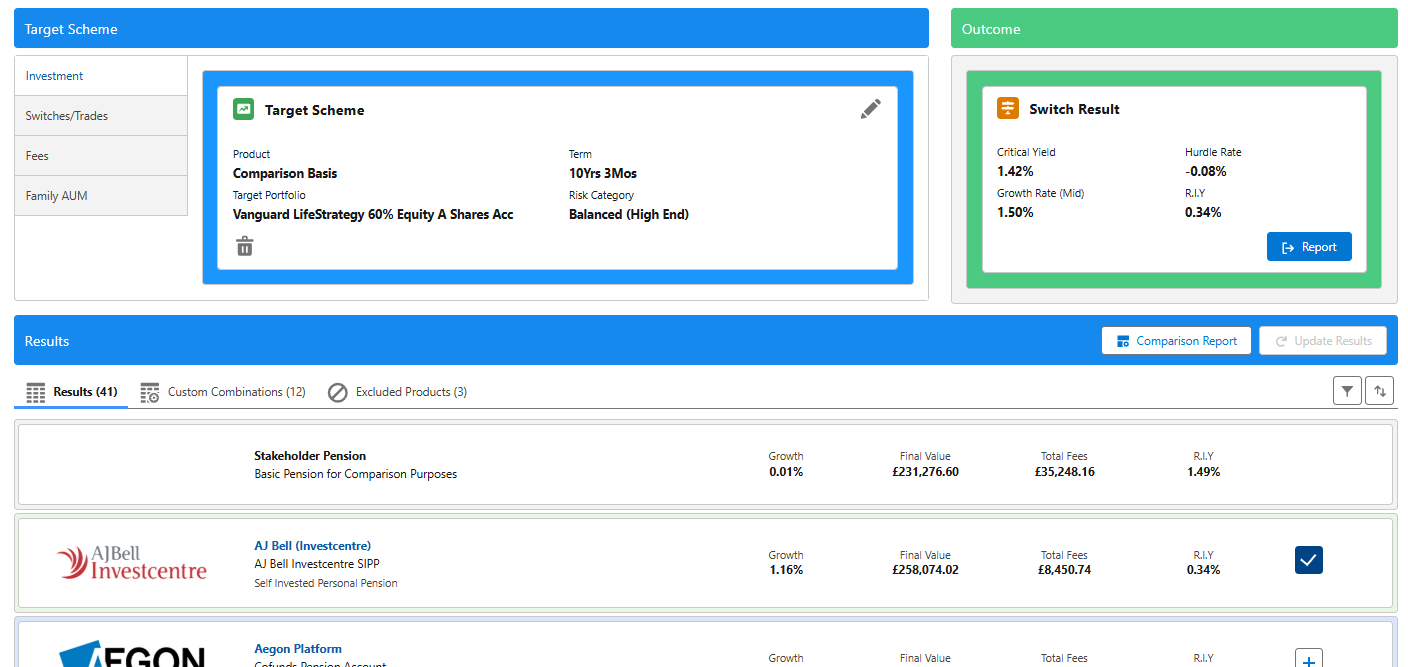
Task: Open the Family AUM side tab
Action: tap(101, 196)
